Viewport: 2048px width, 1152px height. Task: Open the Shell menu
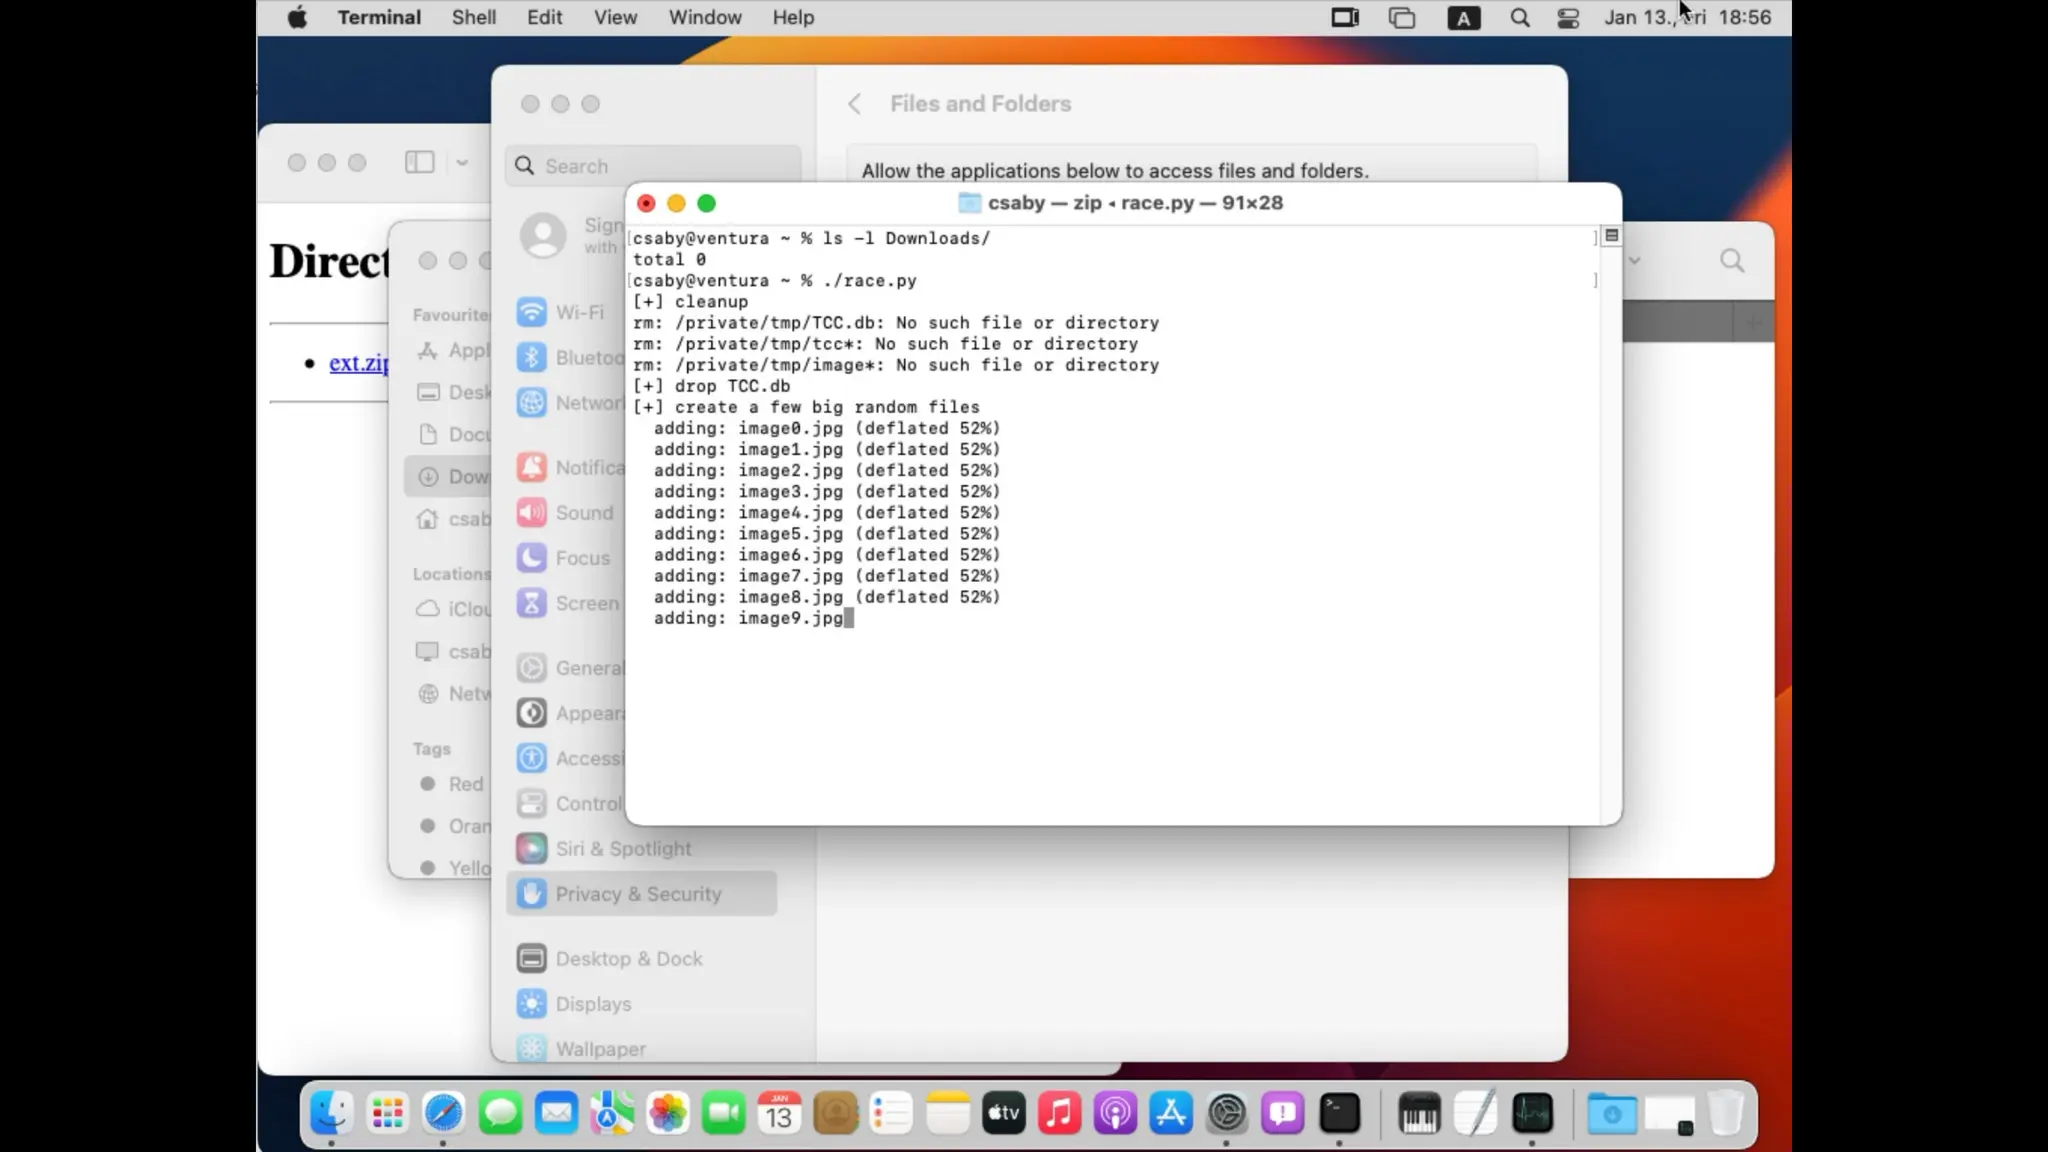(x=473, y=18)
